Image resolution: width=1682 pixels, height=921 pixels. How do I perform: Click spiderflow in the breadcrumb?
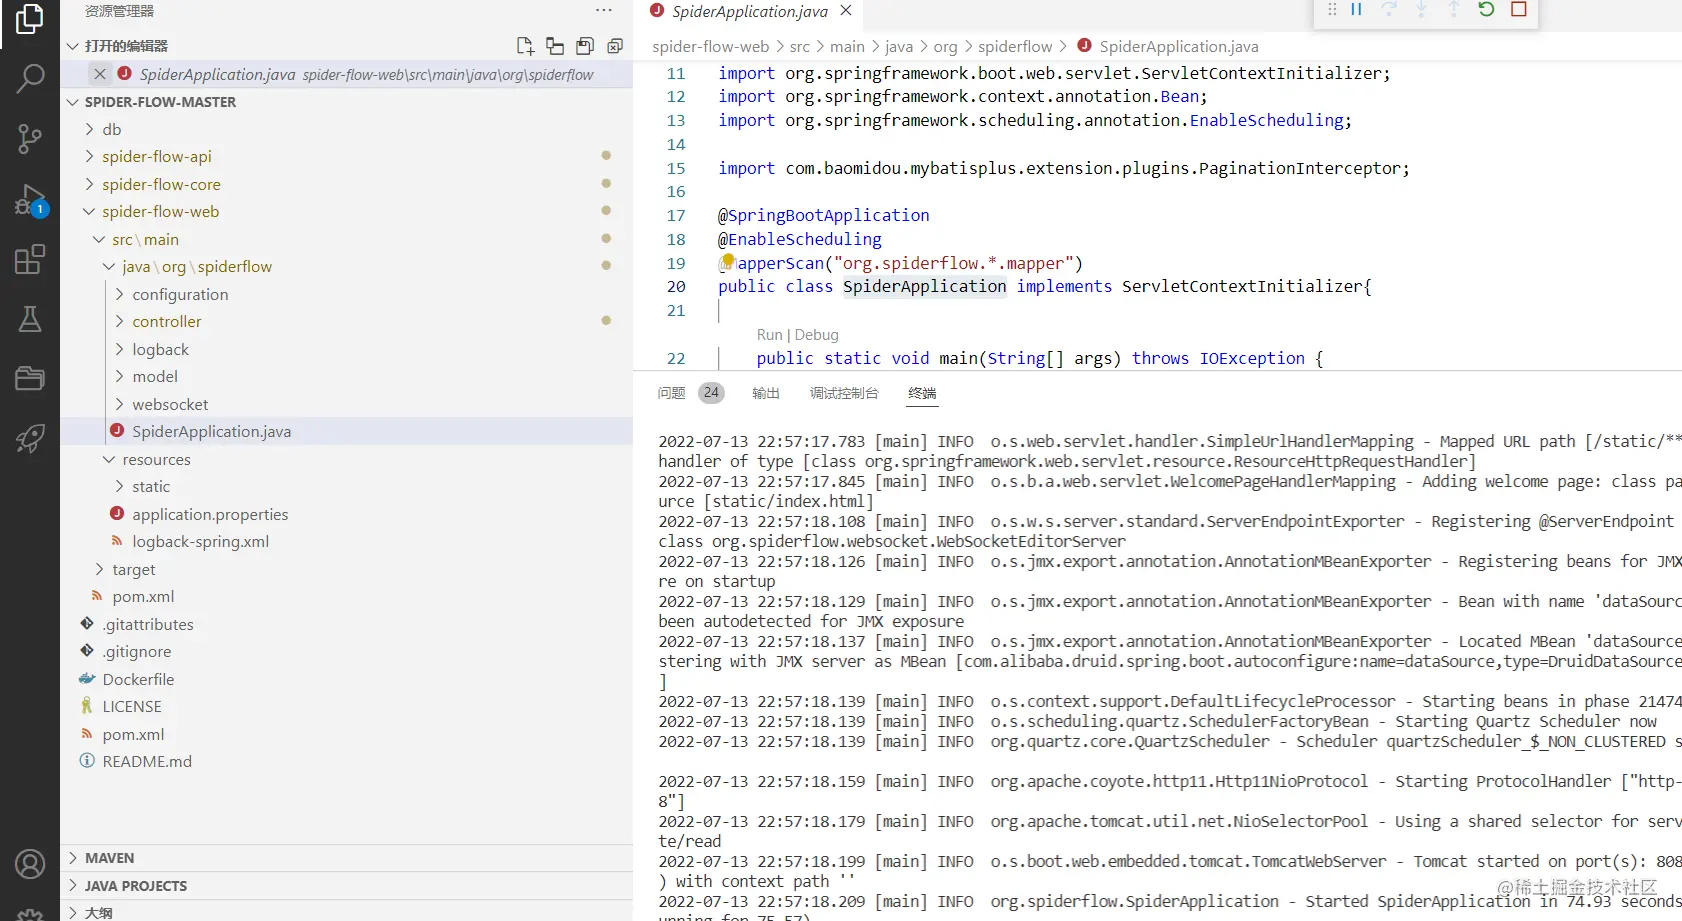tap(1015, 47)
